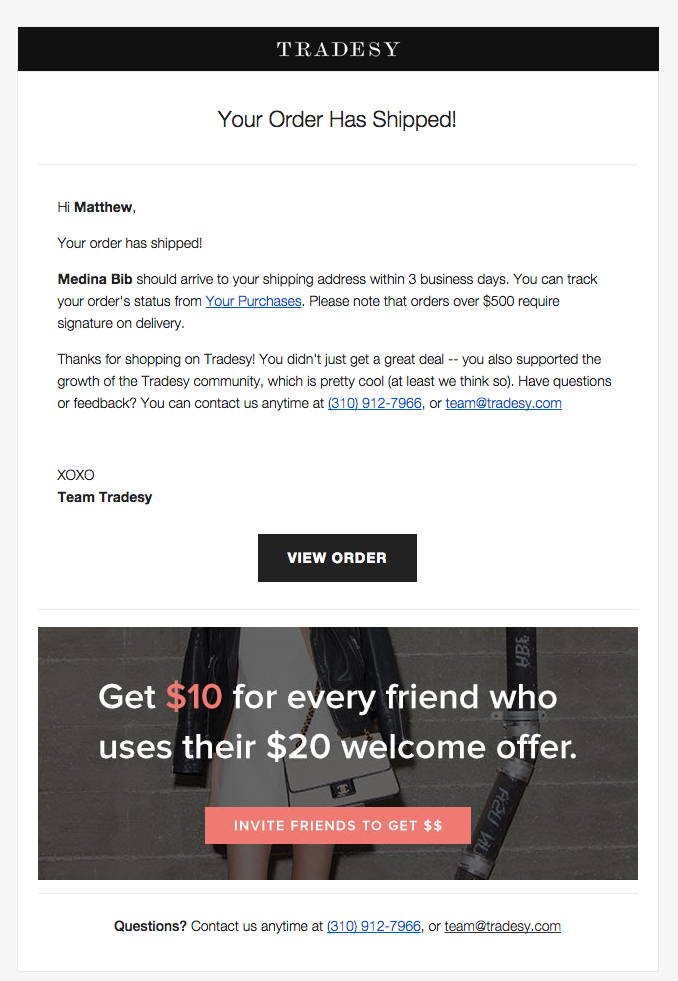This screenshot has width=678, height=981.
Task: Click the bold name Matthew in greeting
Action: 103,207
